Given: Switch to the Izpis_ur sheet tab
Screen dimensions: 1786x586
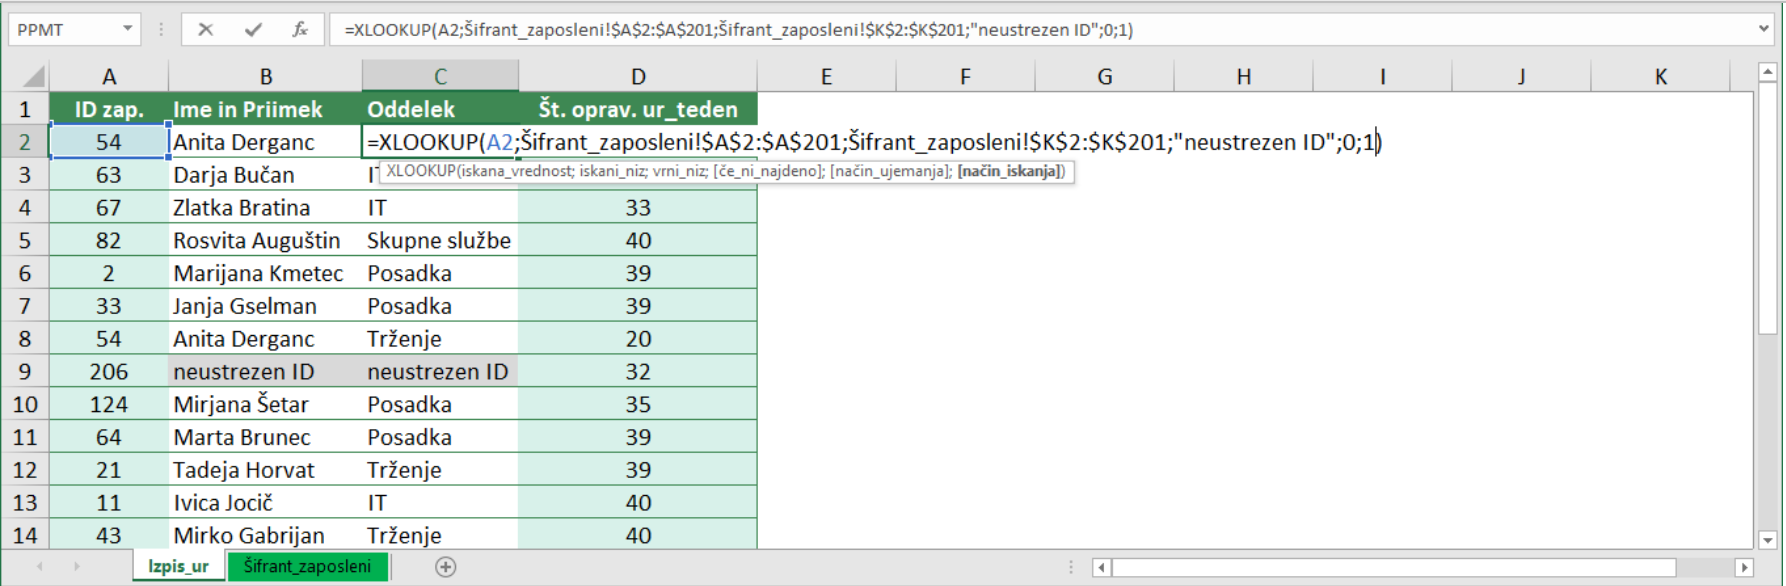Looking at the screenshot, I should [178, 566].
